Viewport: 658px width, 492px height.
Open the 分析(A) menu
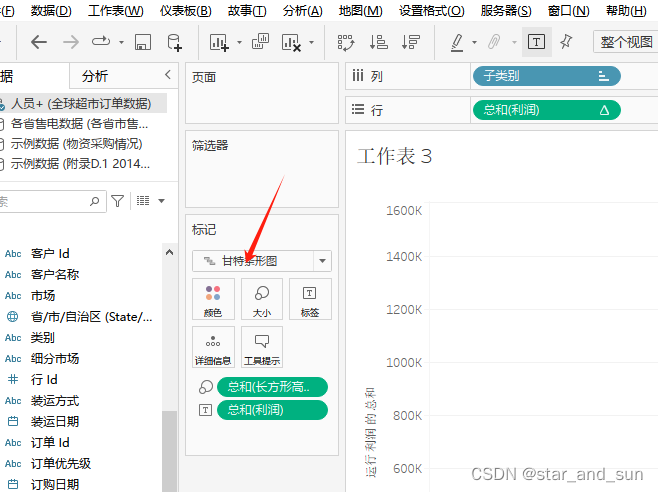pos(303,10)
